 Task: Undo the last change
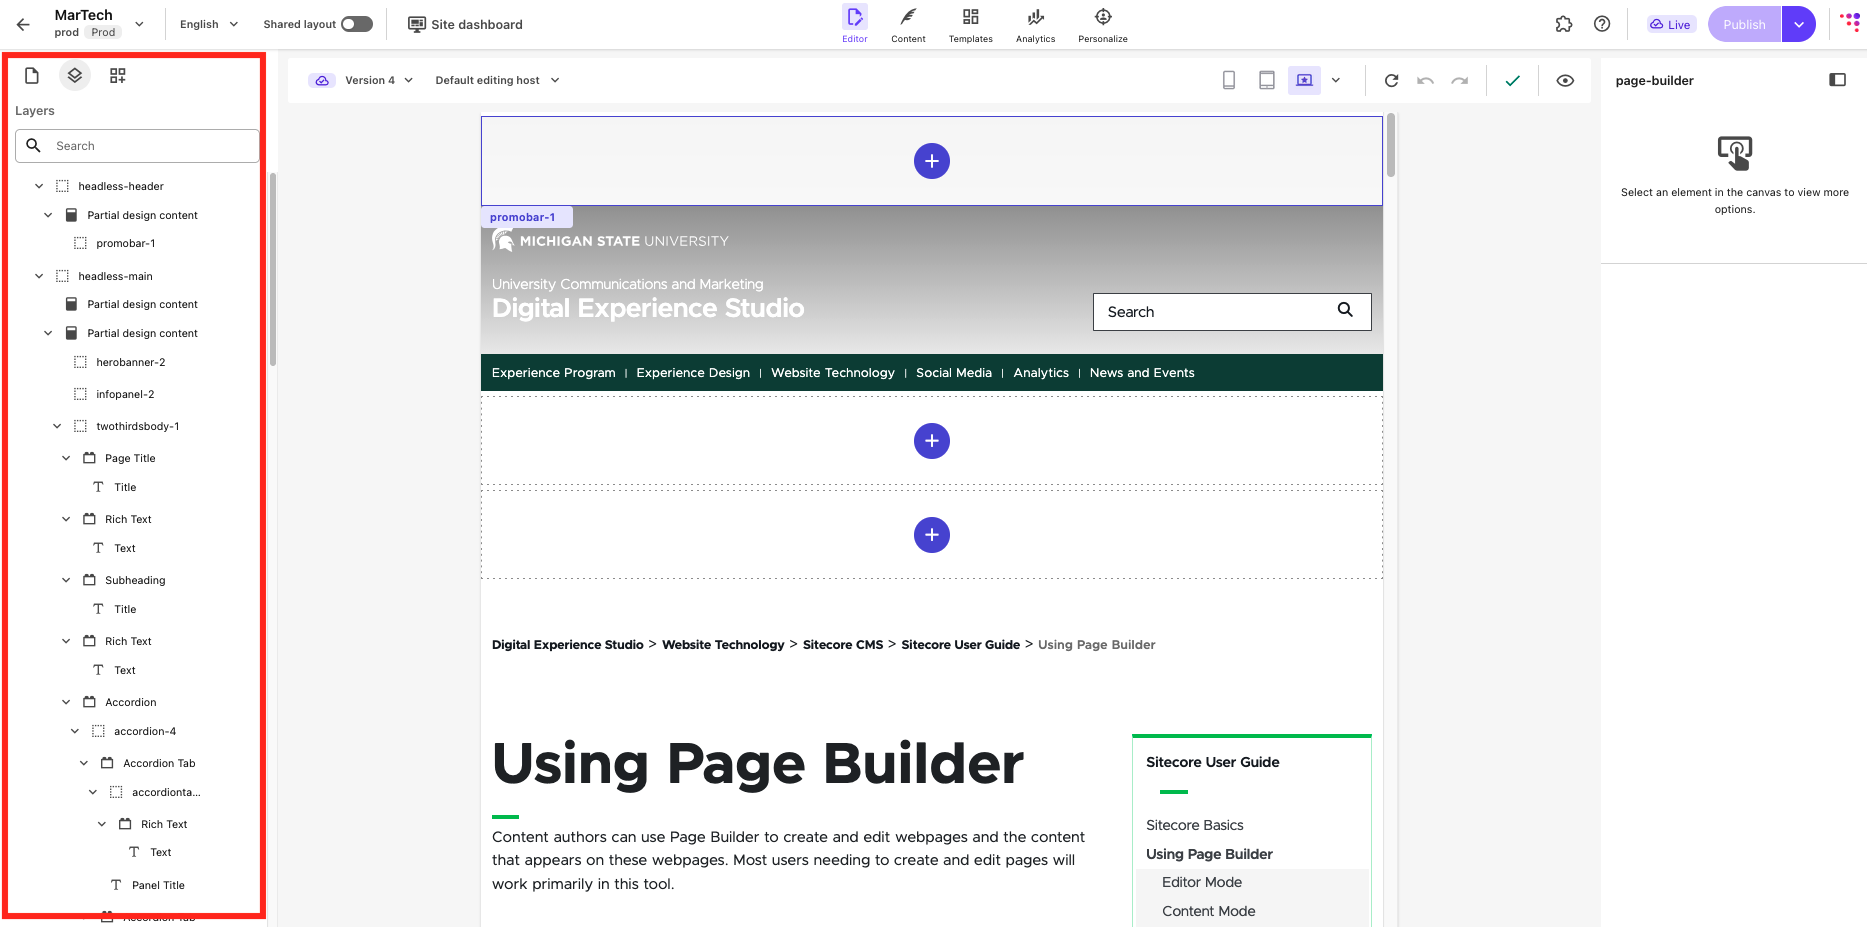[x=1426, y=81]
